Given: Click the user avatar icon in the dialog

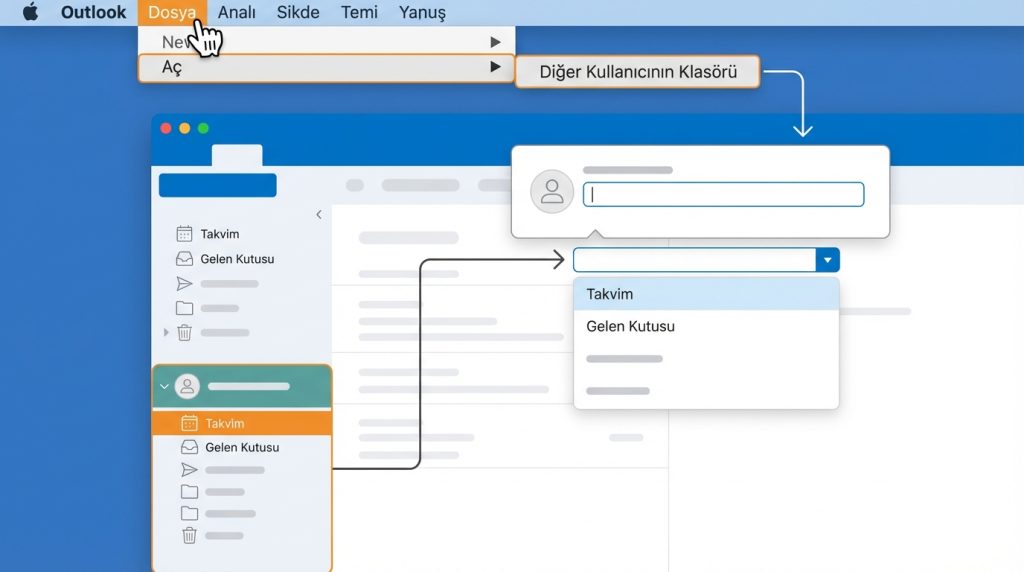Looking at the screenshot, I should 552,192.
